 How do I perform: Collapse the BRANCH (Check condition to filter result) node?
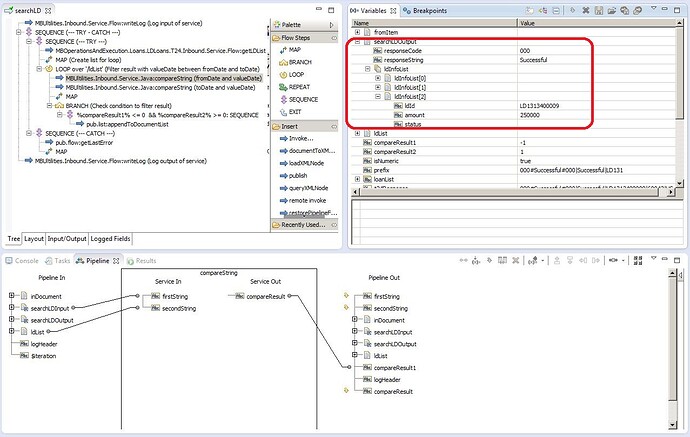49,106
